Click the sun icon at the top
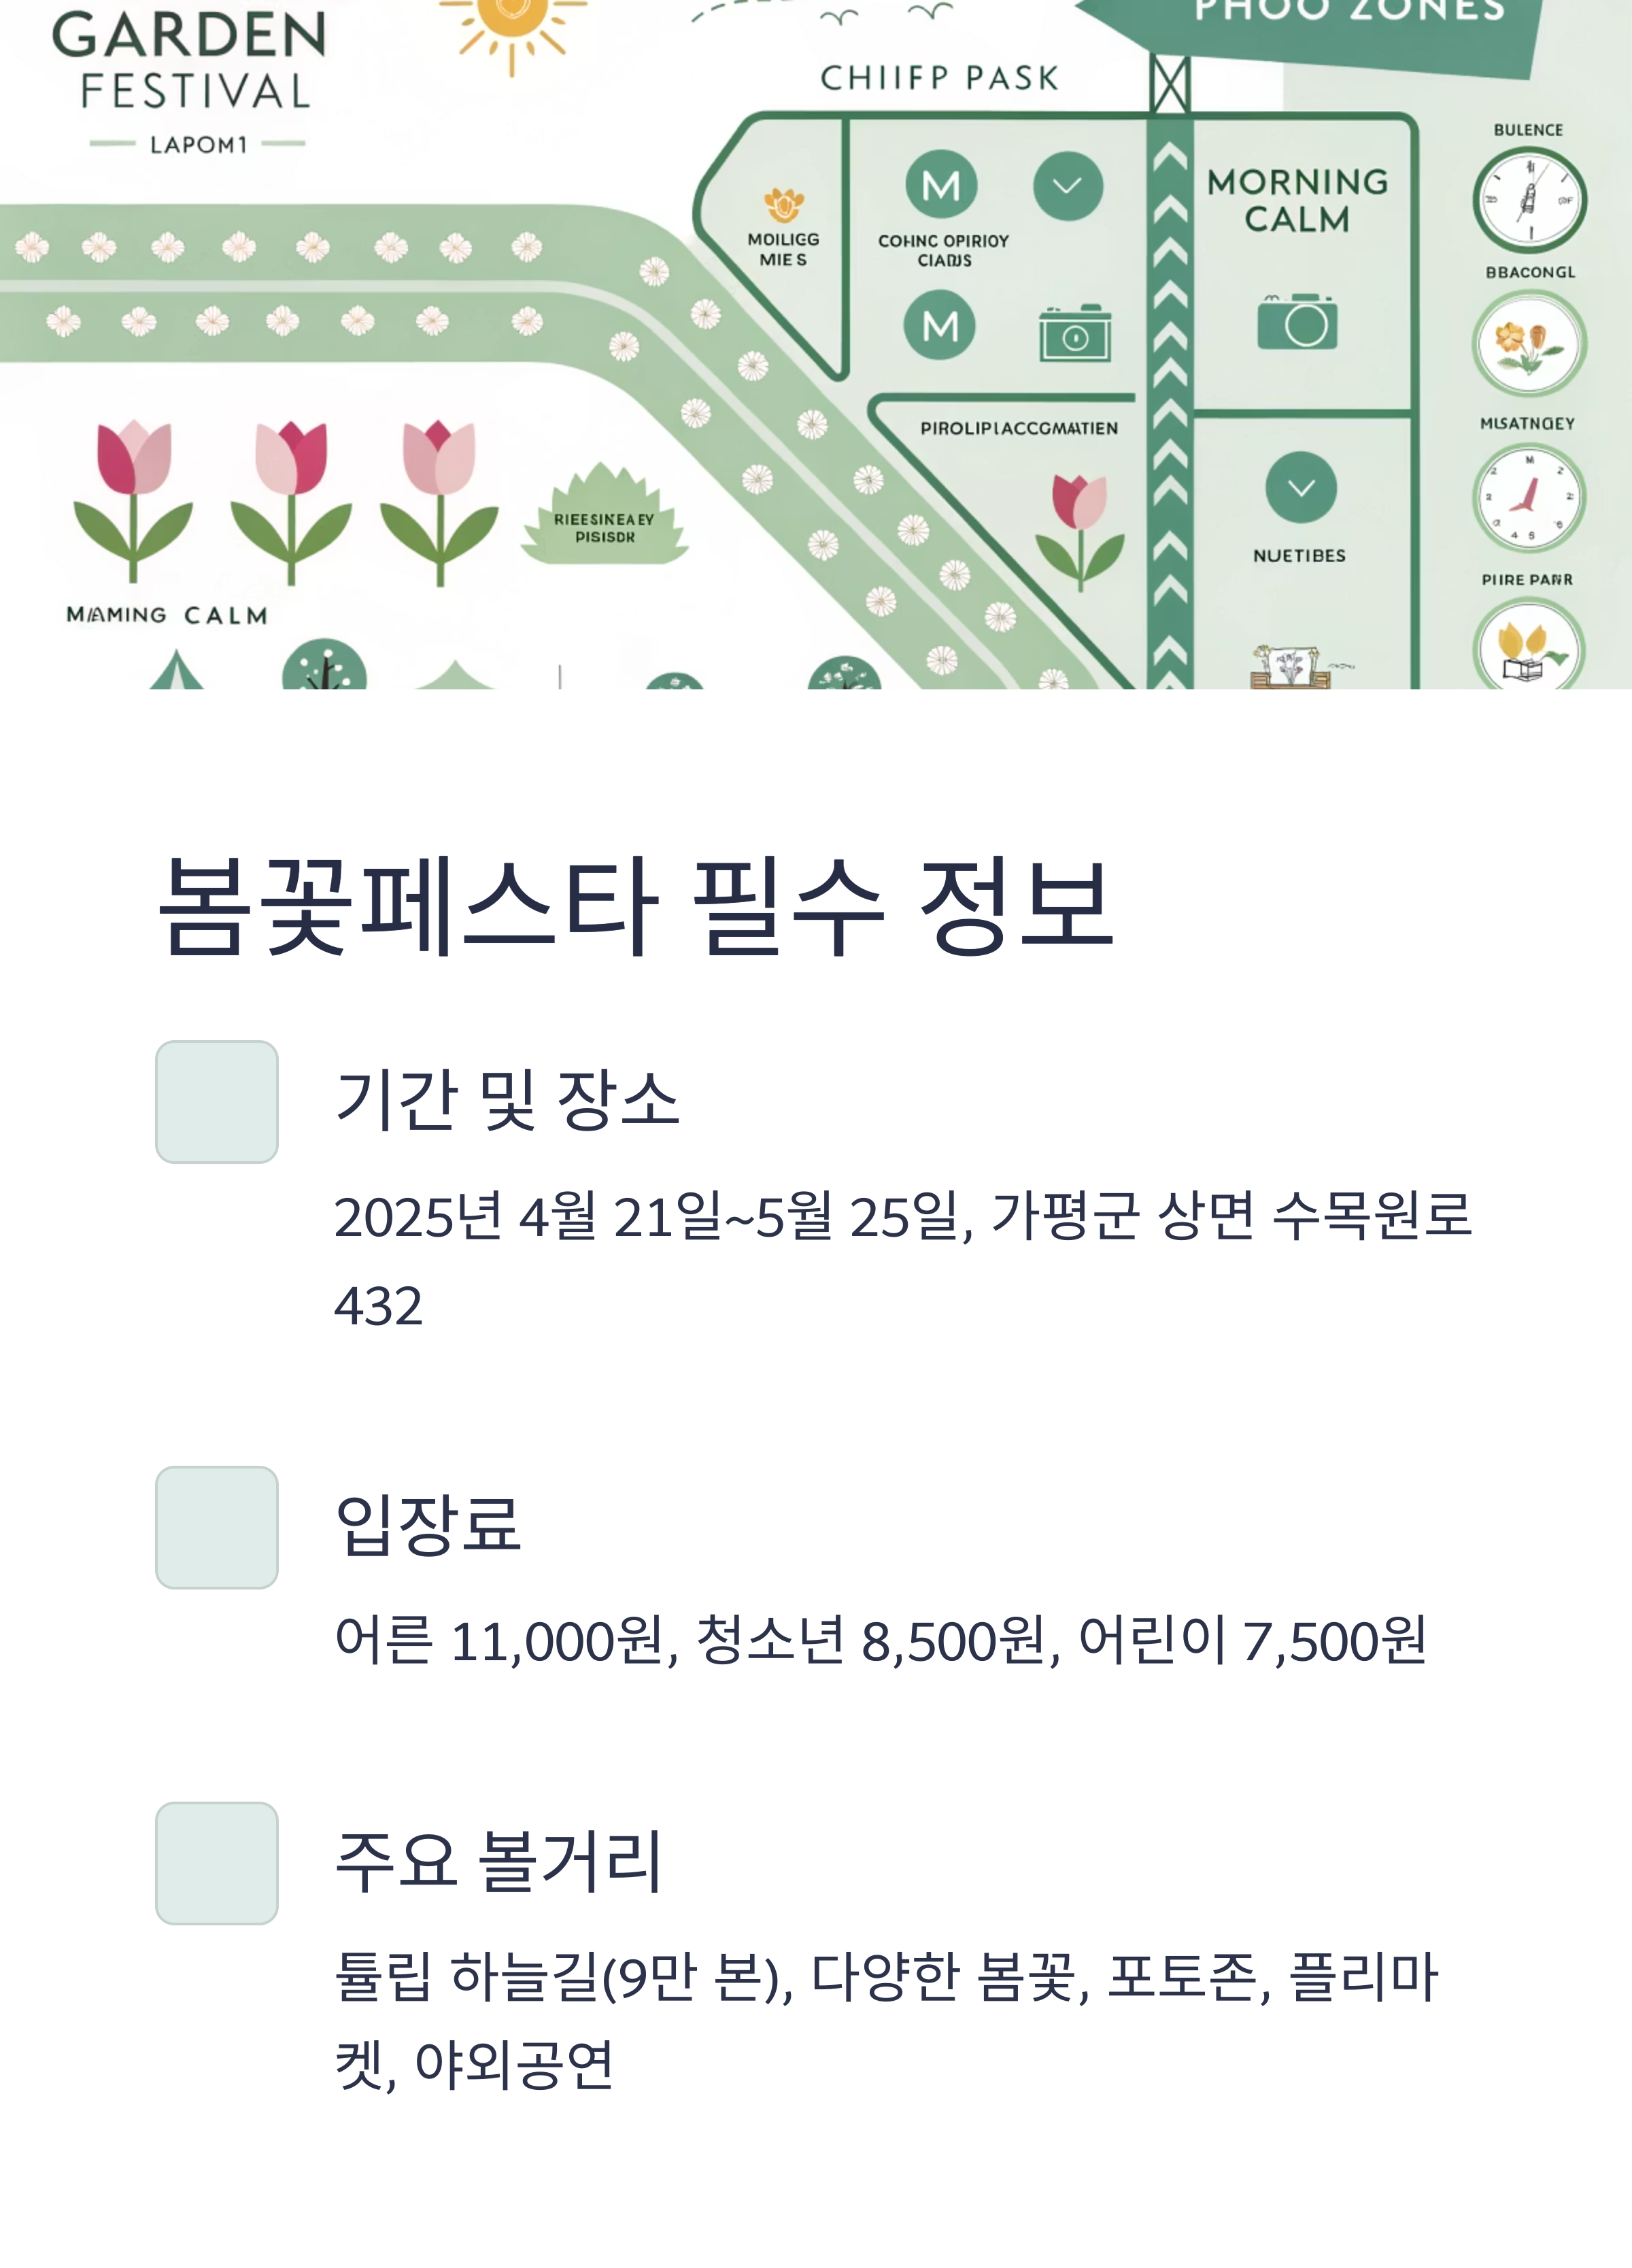This screenshot has width=1632, height=2268. point(512,25)
